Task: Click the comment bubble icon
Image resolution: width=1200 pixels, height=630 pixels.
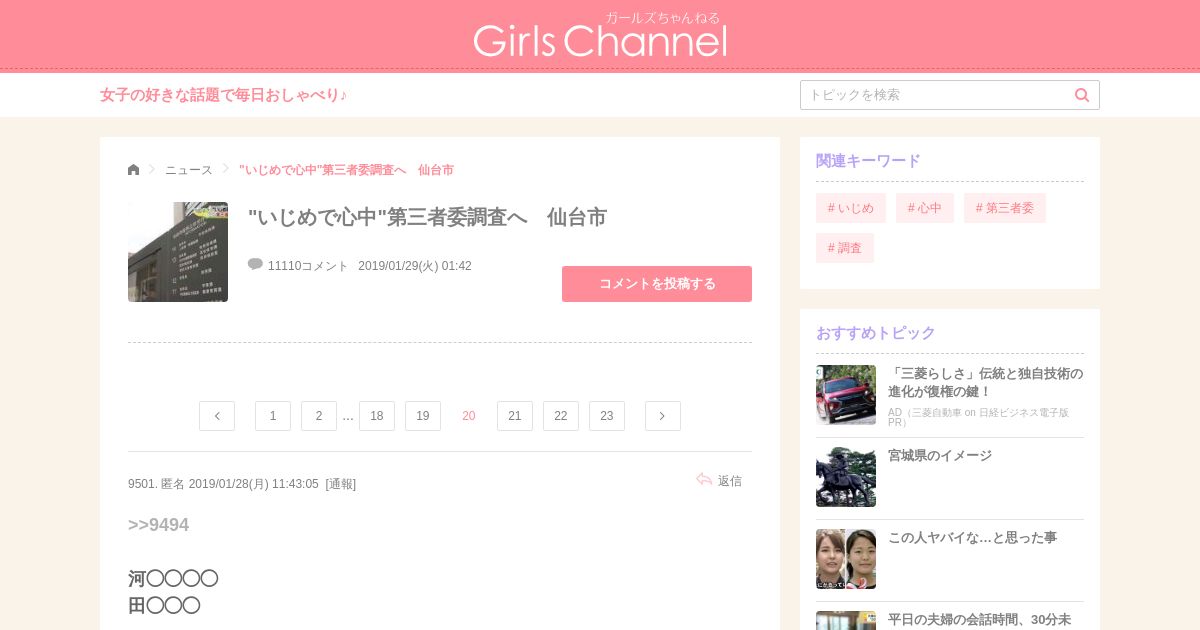Action: coord(255,265)
